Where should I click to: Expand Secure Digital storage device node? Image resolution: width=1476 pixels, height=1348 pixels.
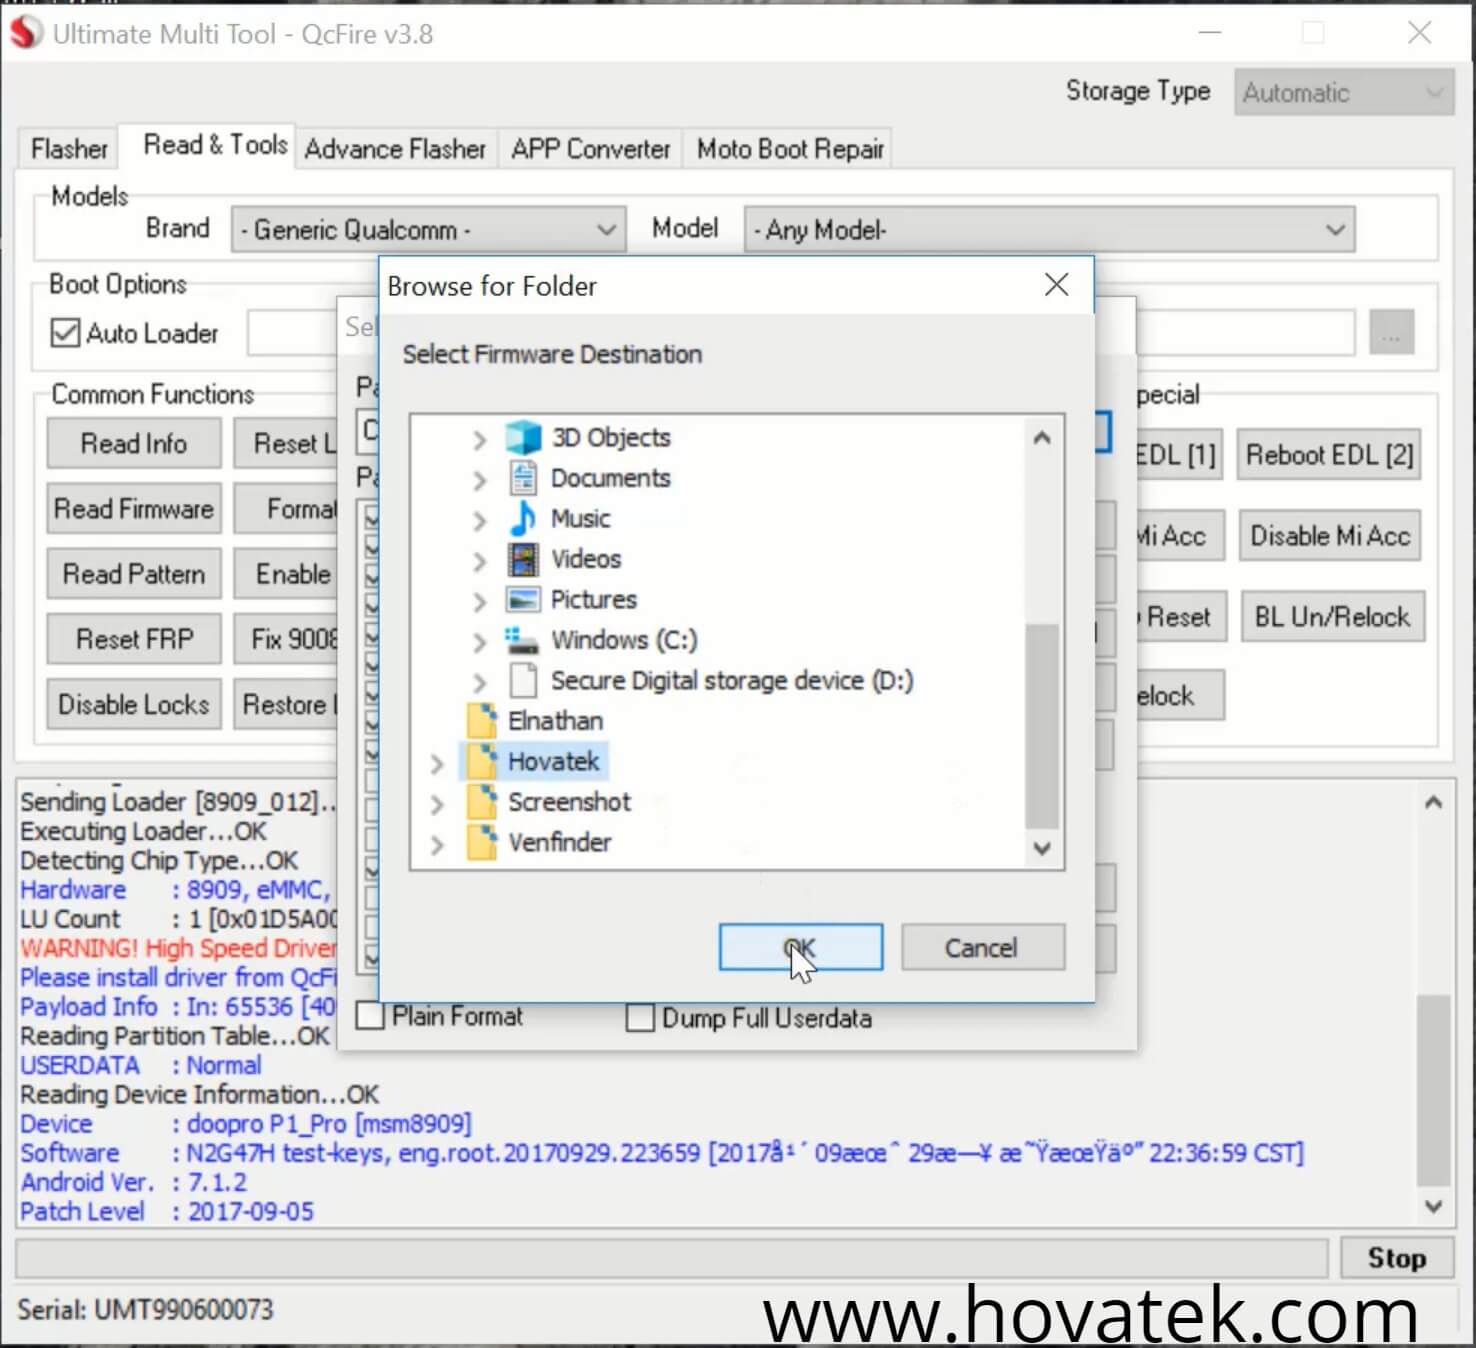point(480,682)
